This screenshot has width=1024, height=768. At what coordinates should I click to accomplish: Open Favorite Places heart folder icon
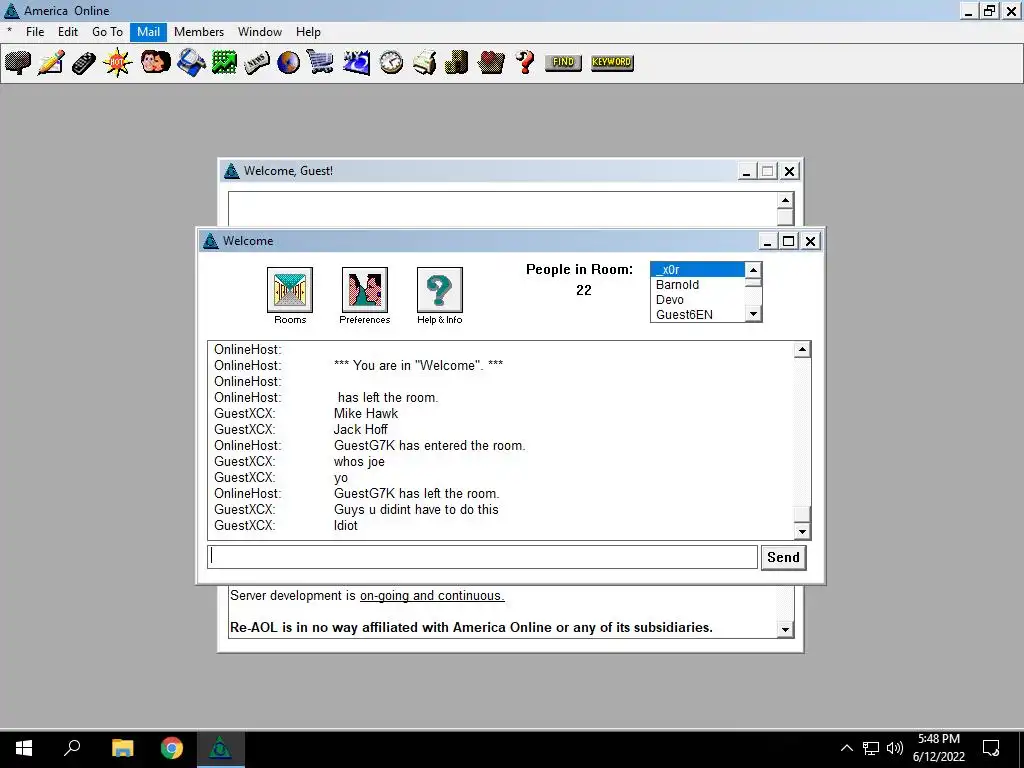[x=491, y=63]
